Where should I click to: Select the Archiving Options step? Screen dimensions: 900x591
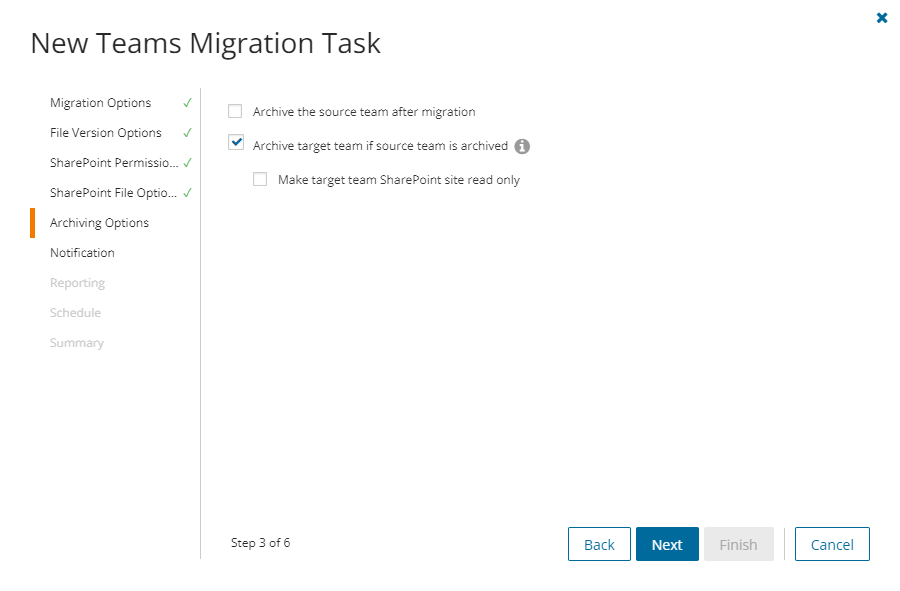point(100,223)
